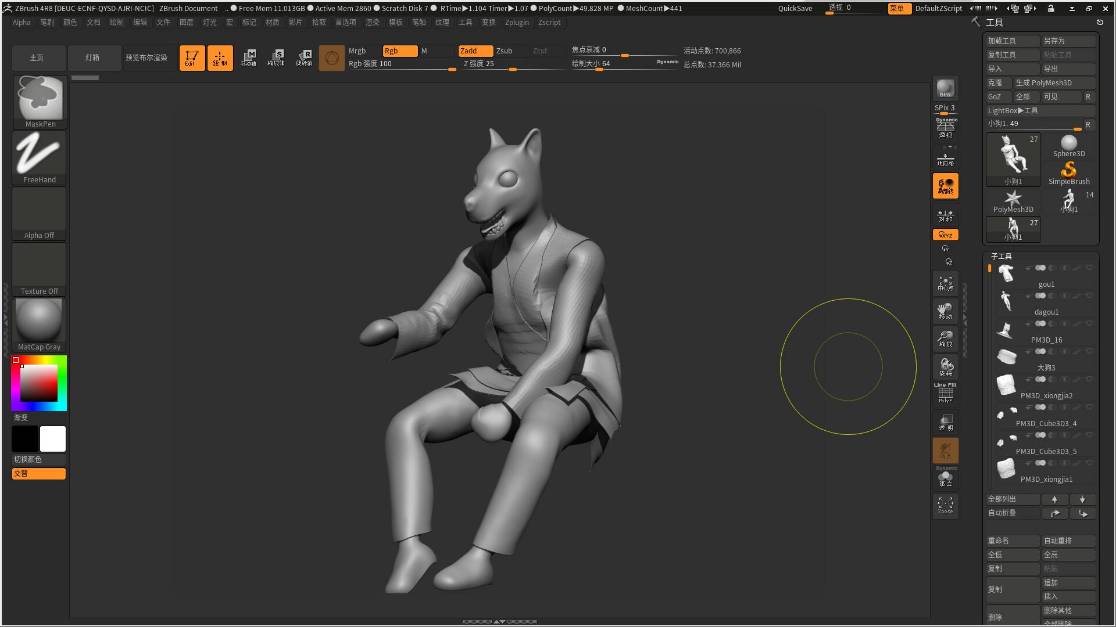Toggle Zsub sculpt mode
Viewport: 1116px width, 627px height.
click(505, 51)
